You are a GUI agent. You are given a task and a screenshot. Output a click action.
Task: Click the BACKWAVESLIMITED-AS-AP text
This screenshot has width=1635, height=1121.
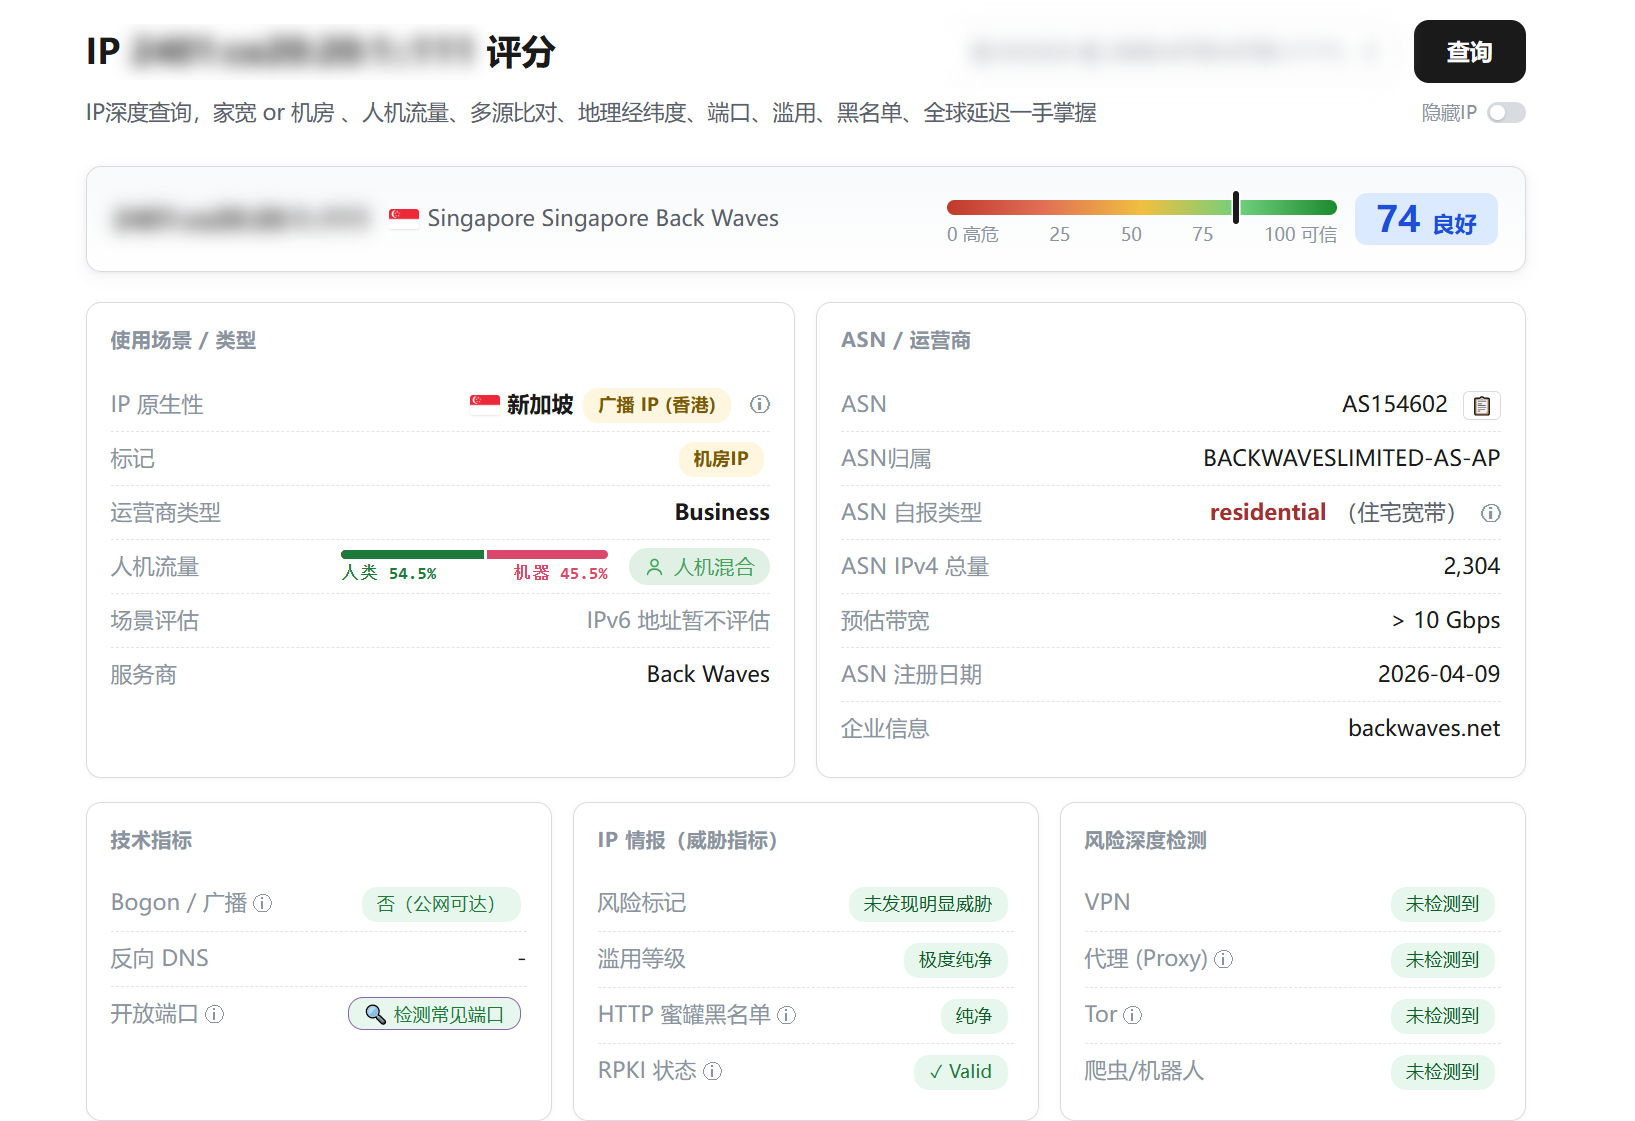[1351, 458]
